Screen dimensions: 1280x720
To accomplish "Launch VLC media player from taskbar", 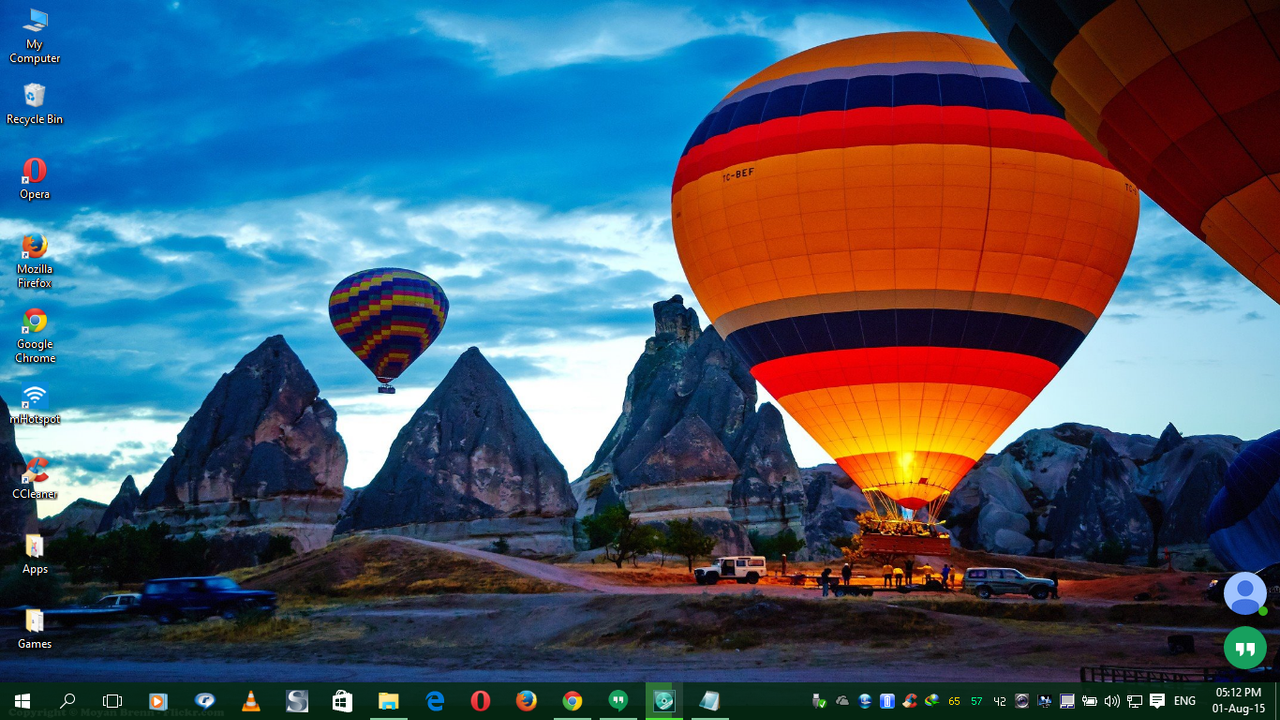I will coord(251,701).
